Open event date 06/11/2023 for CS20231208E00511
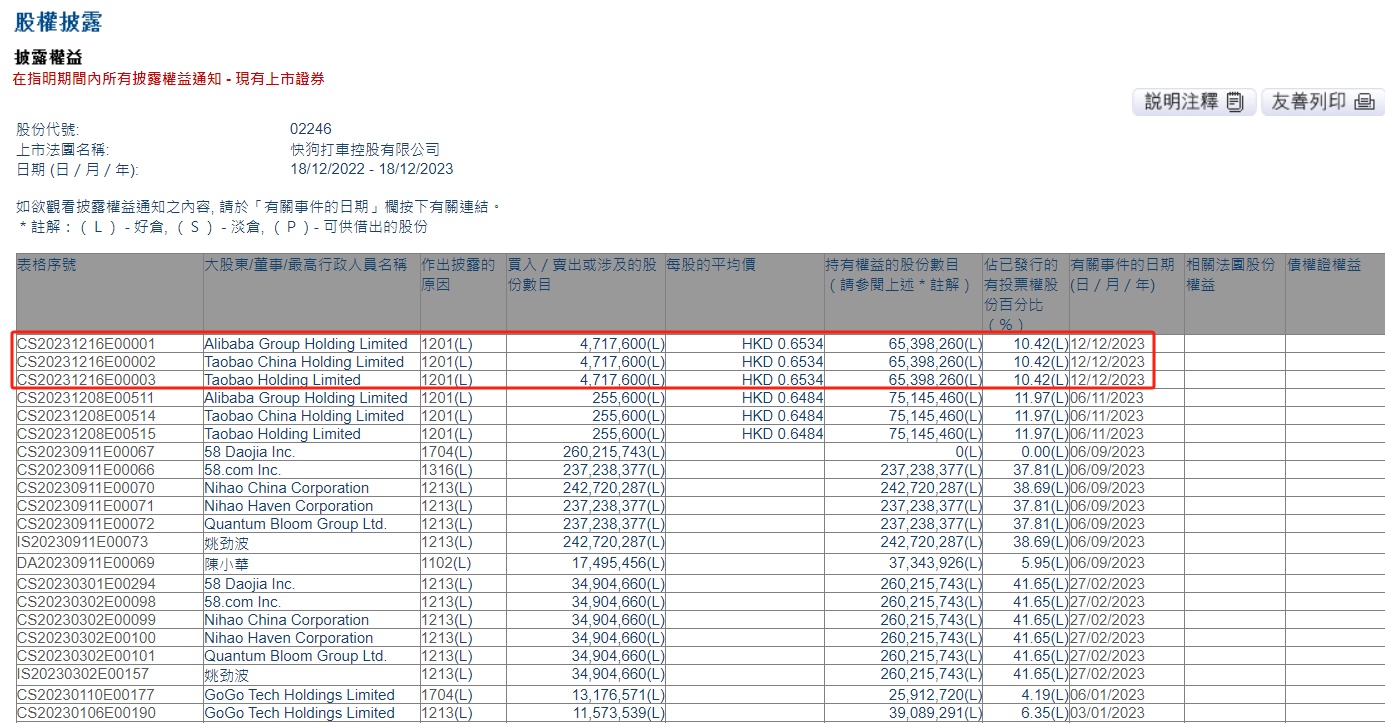This screenshot has width=1385, height=723. [1107, 398]
